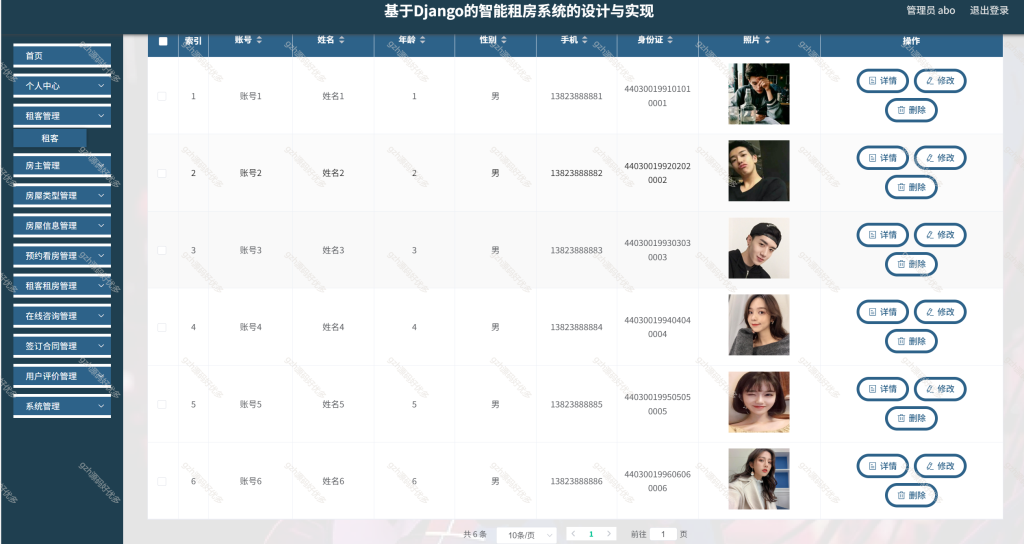Open photo thumbnail of 姓名5

click(759, 402)
